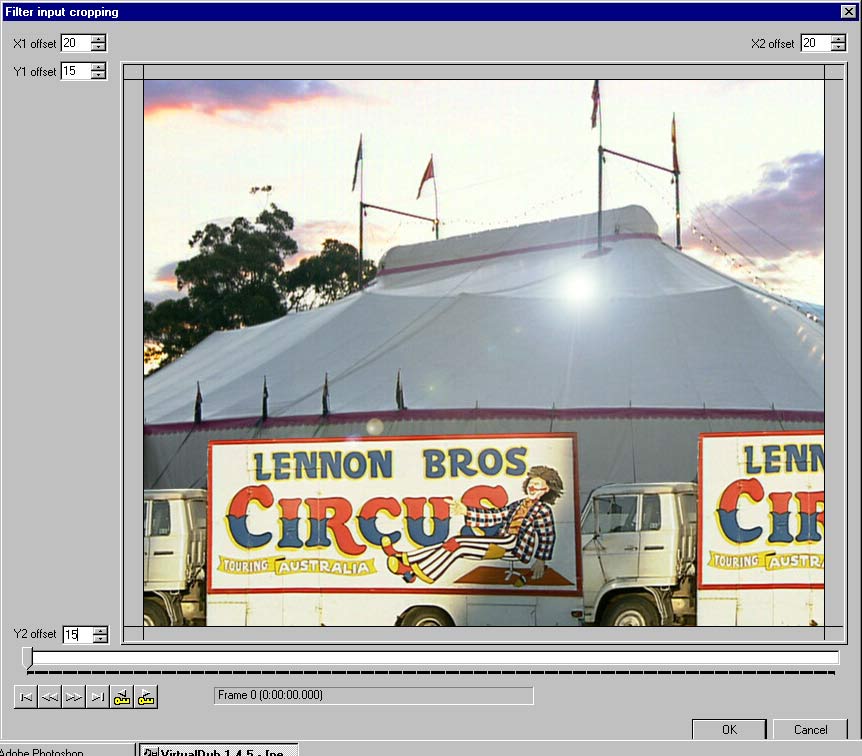Select the VirtualDub 1.4.5 taskbar button
The image size is (862, 756).
click(x=219, y=751)
